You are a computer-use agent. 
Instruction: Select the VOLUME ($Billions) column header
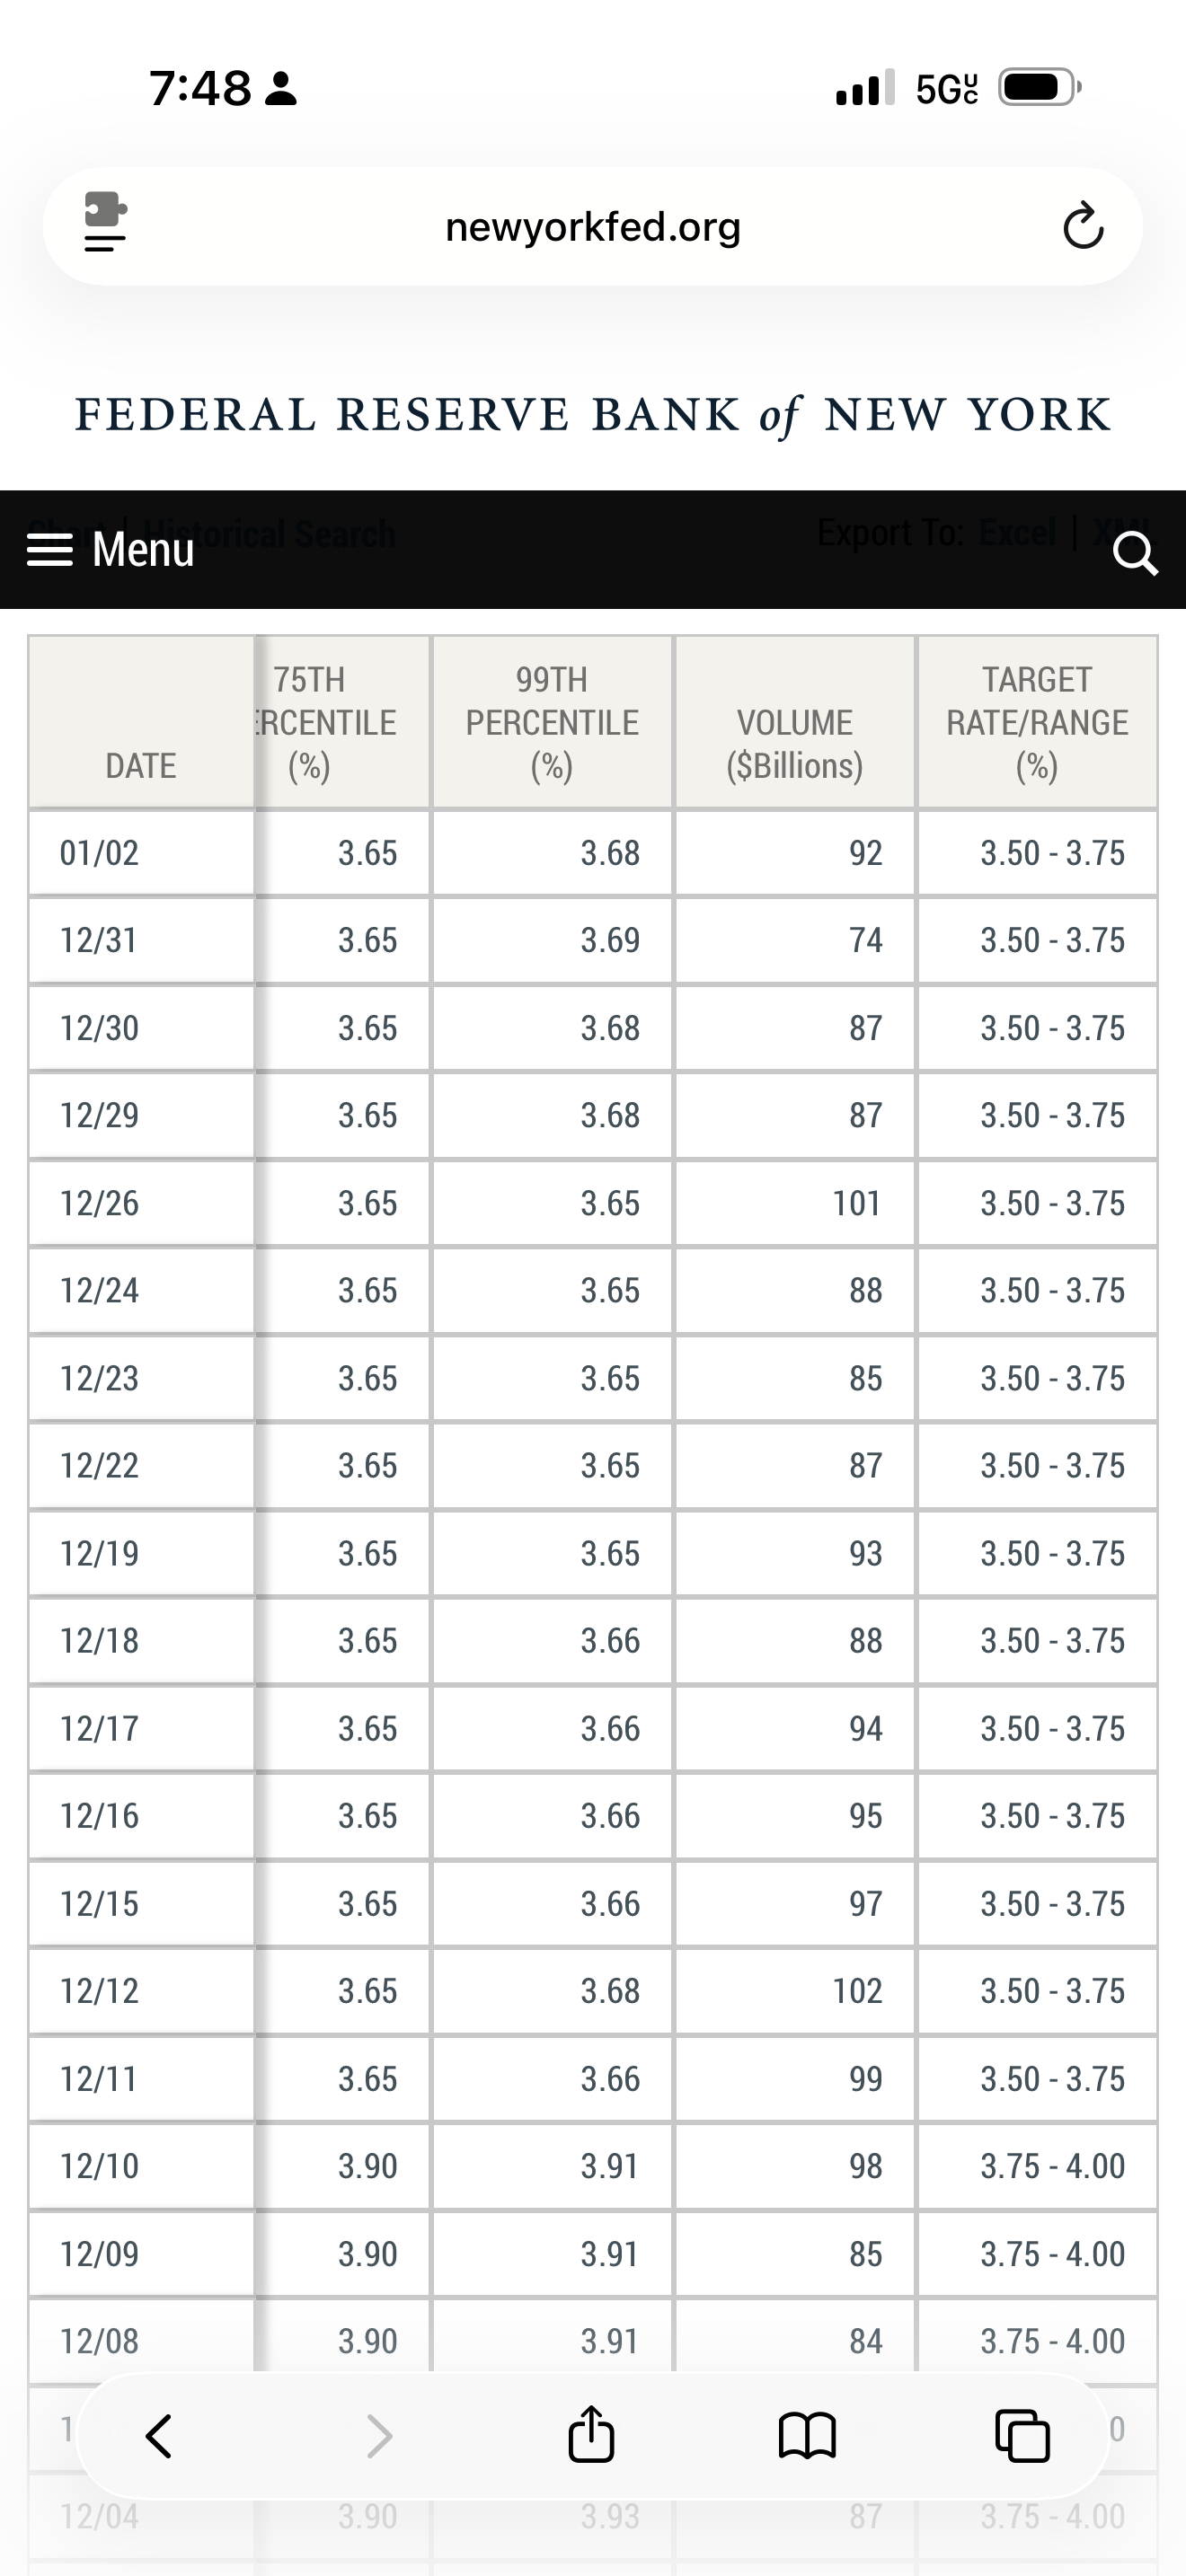795,743
